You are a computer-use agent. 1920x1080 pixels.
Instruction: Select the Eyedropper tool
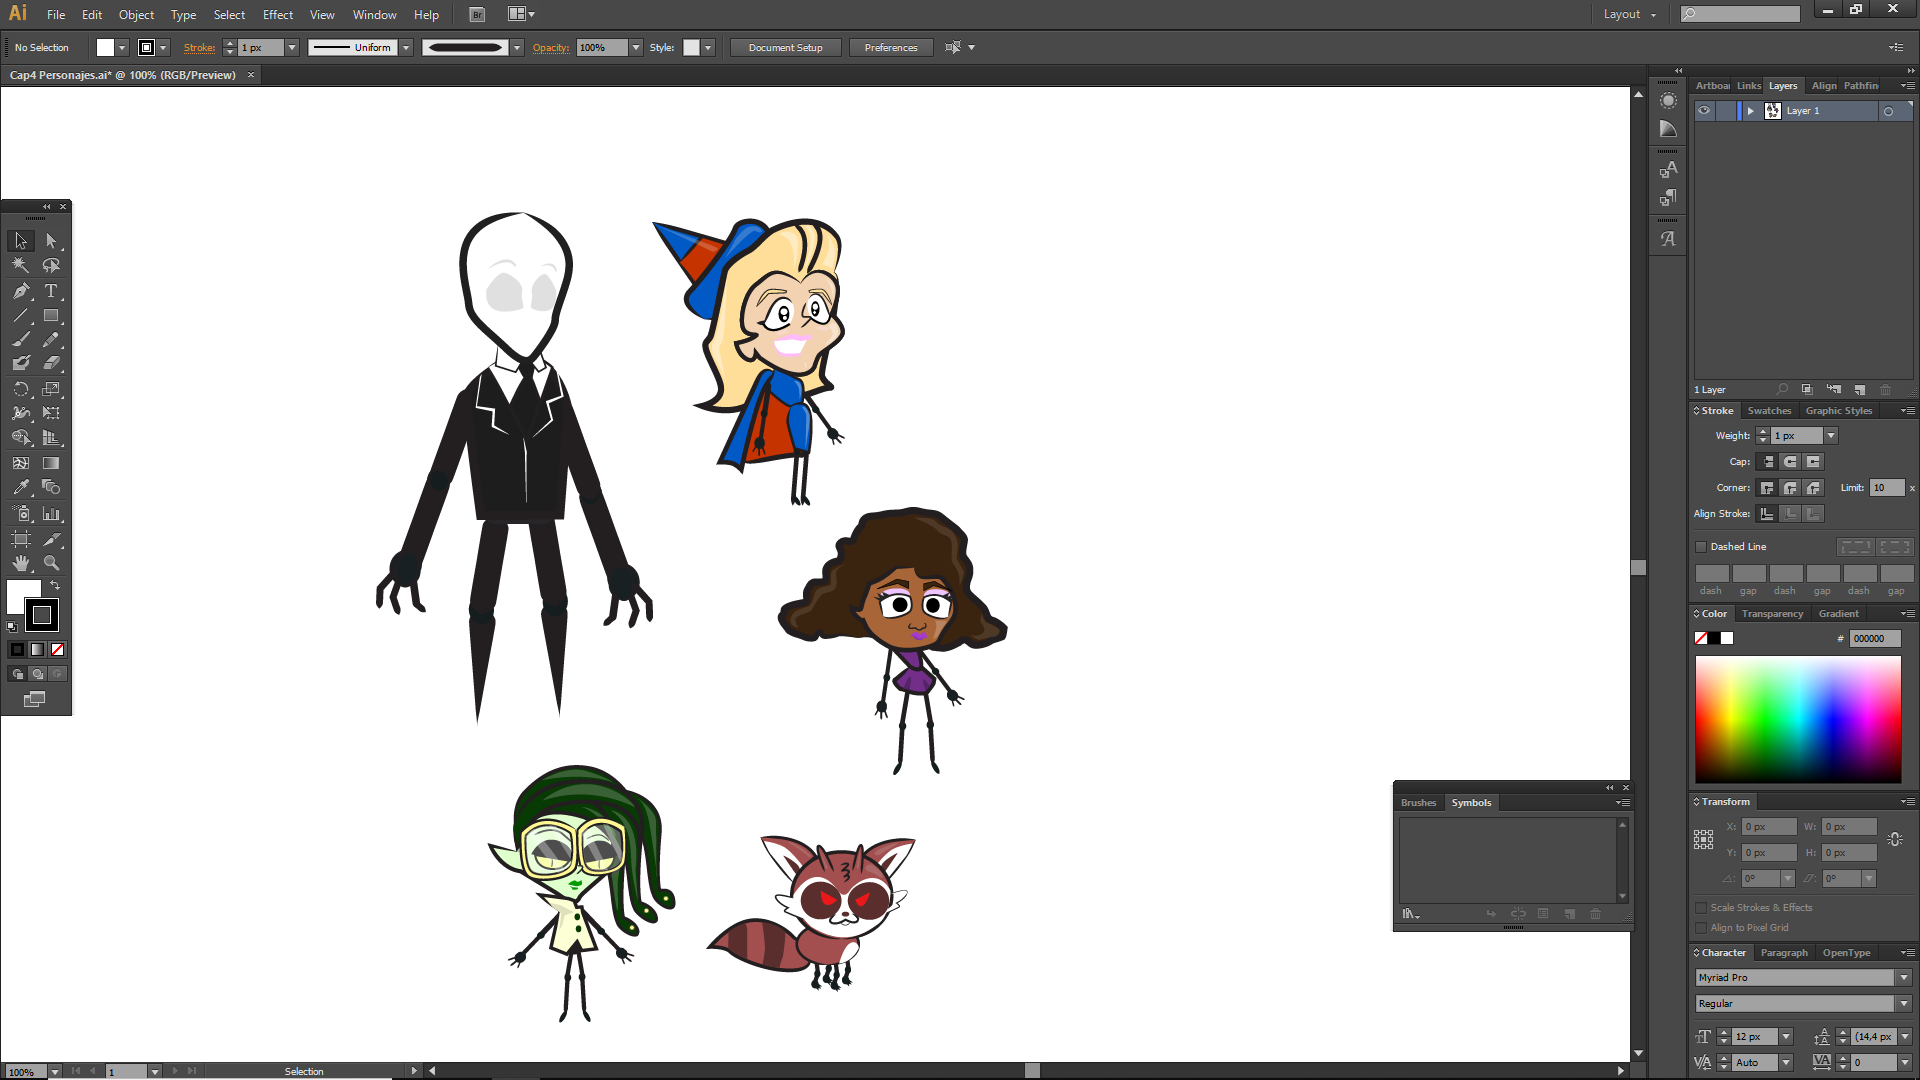click(21, 488)
